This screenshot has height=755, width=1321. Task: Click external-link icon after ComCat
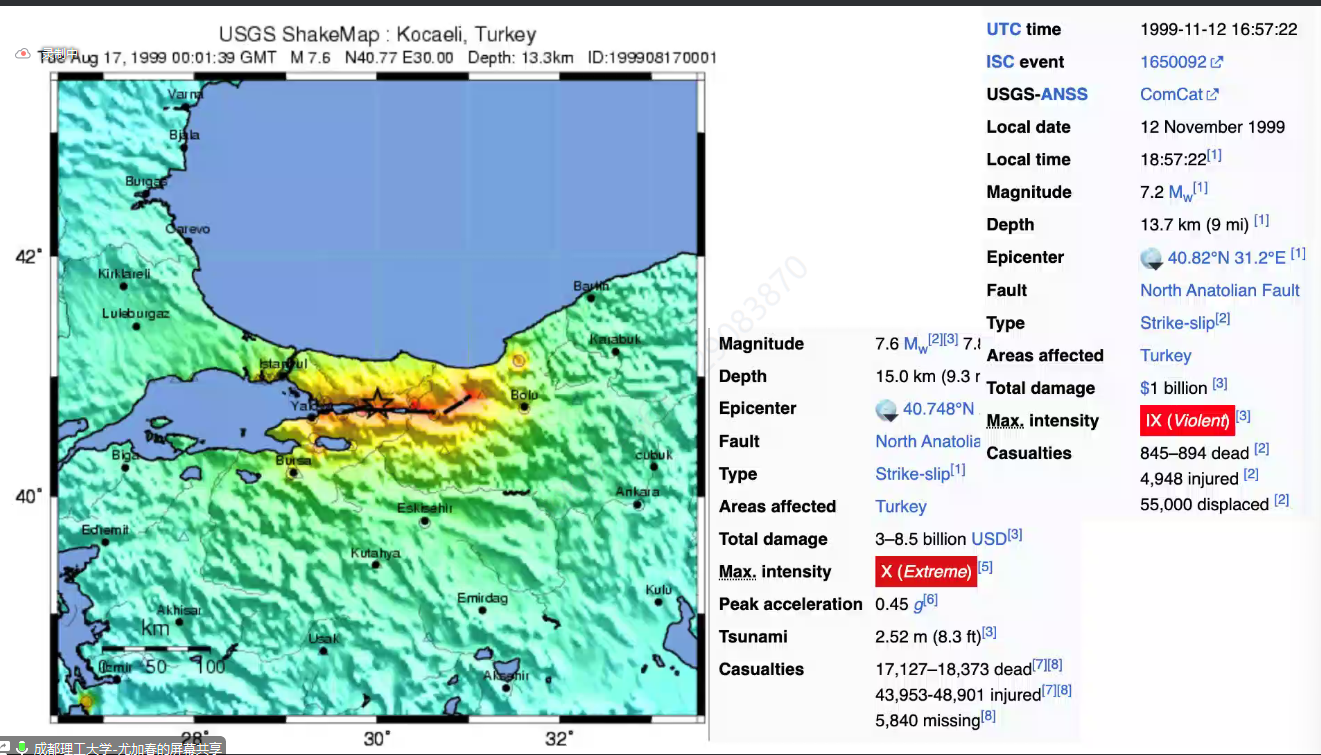pos(1212,95)
